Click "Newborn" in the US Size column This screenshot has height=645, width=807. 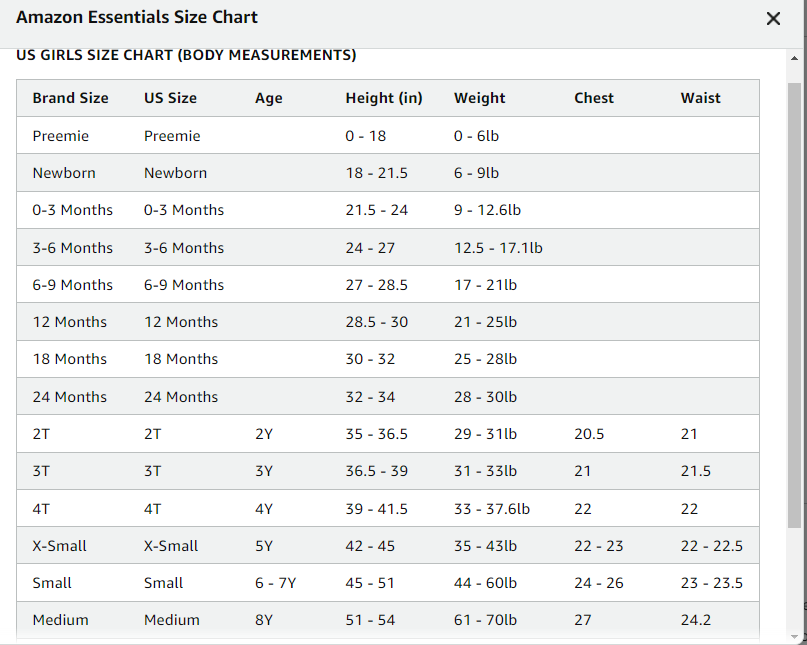pos(176,173)
